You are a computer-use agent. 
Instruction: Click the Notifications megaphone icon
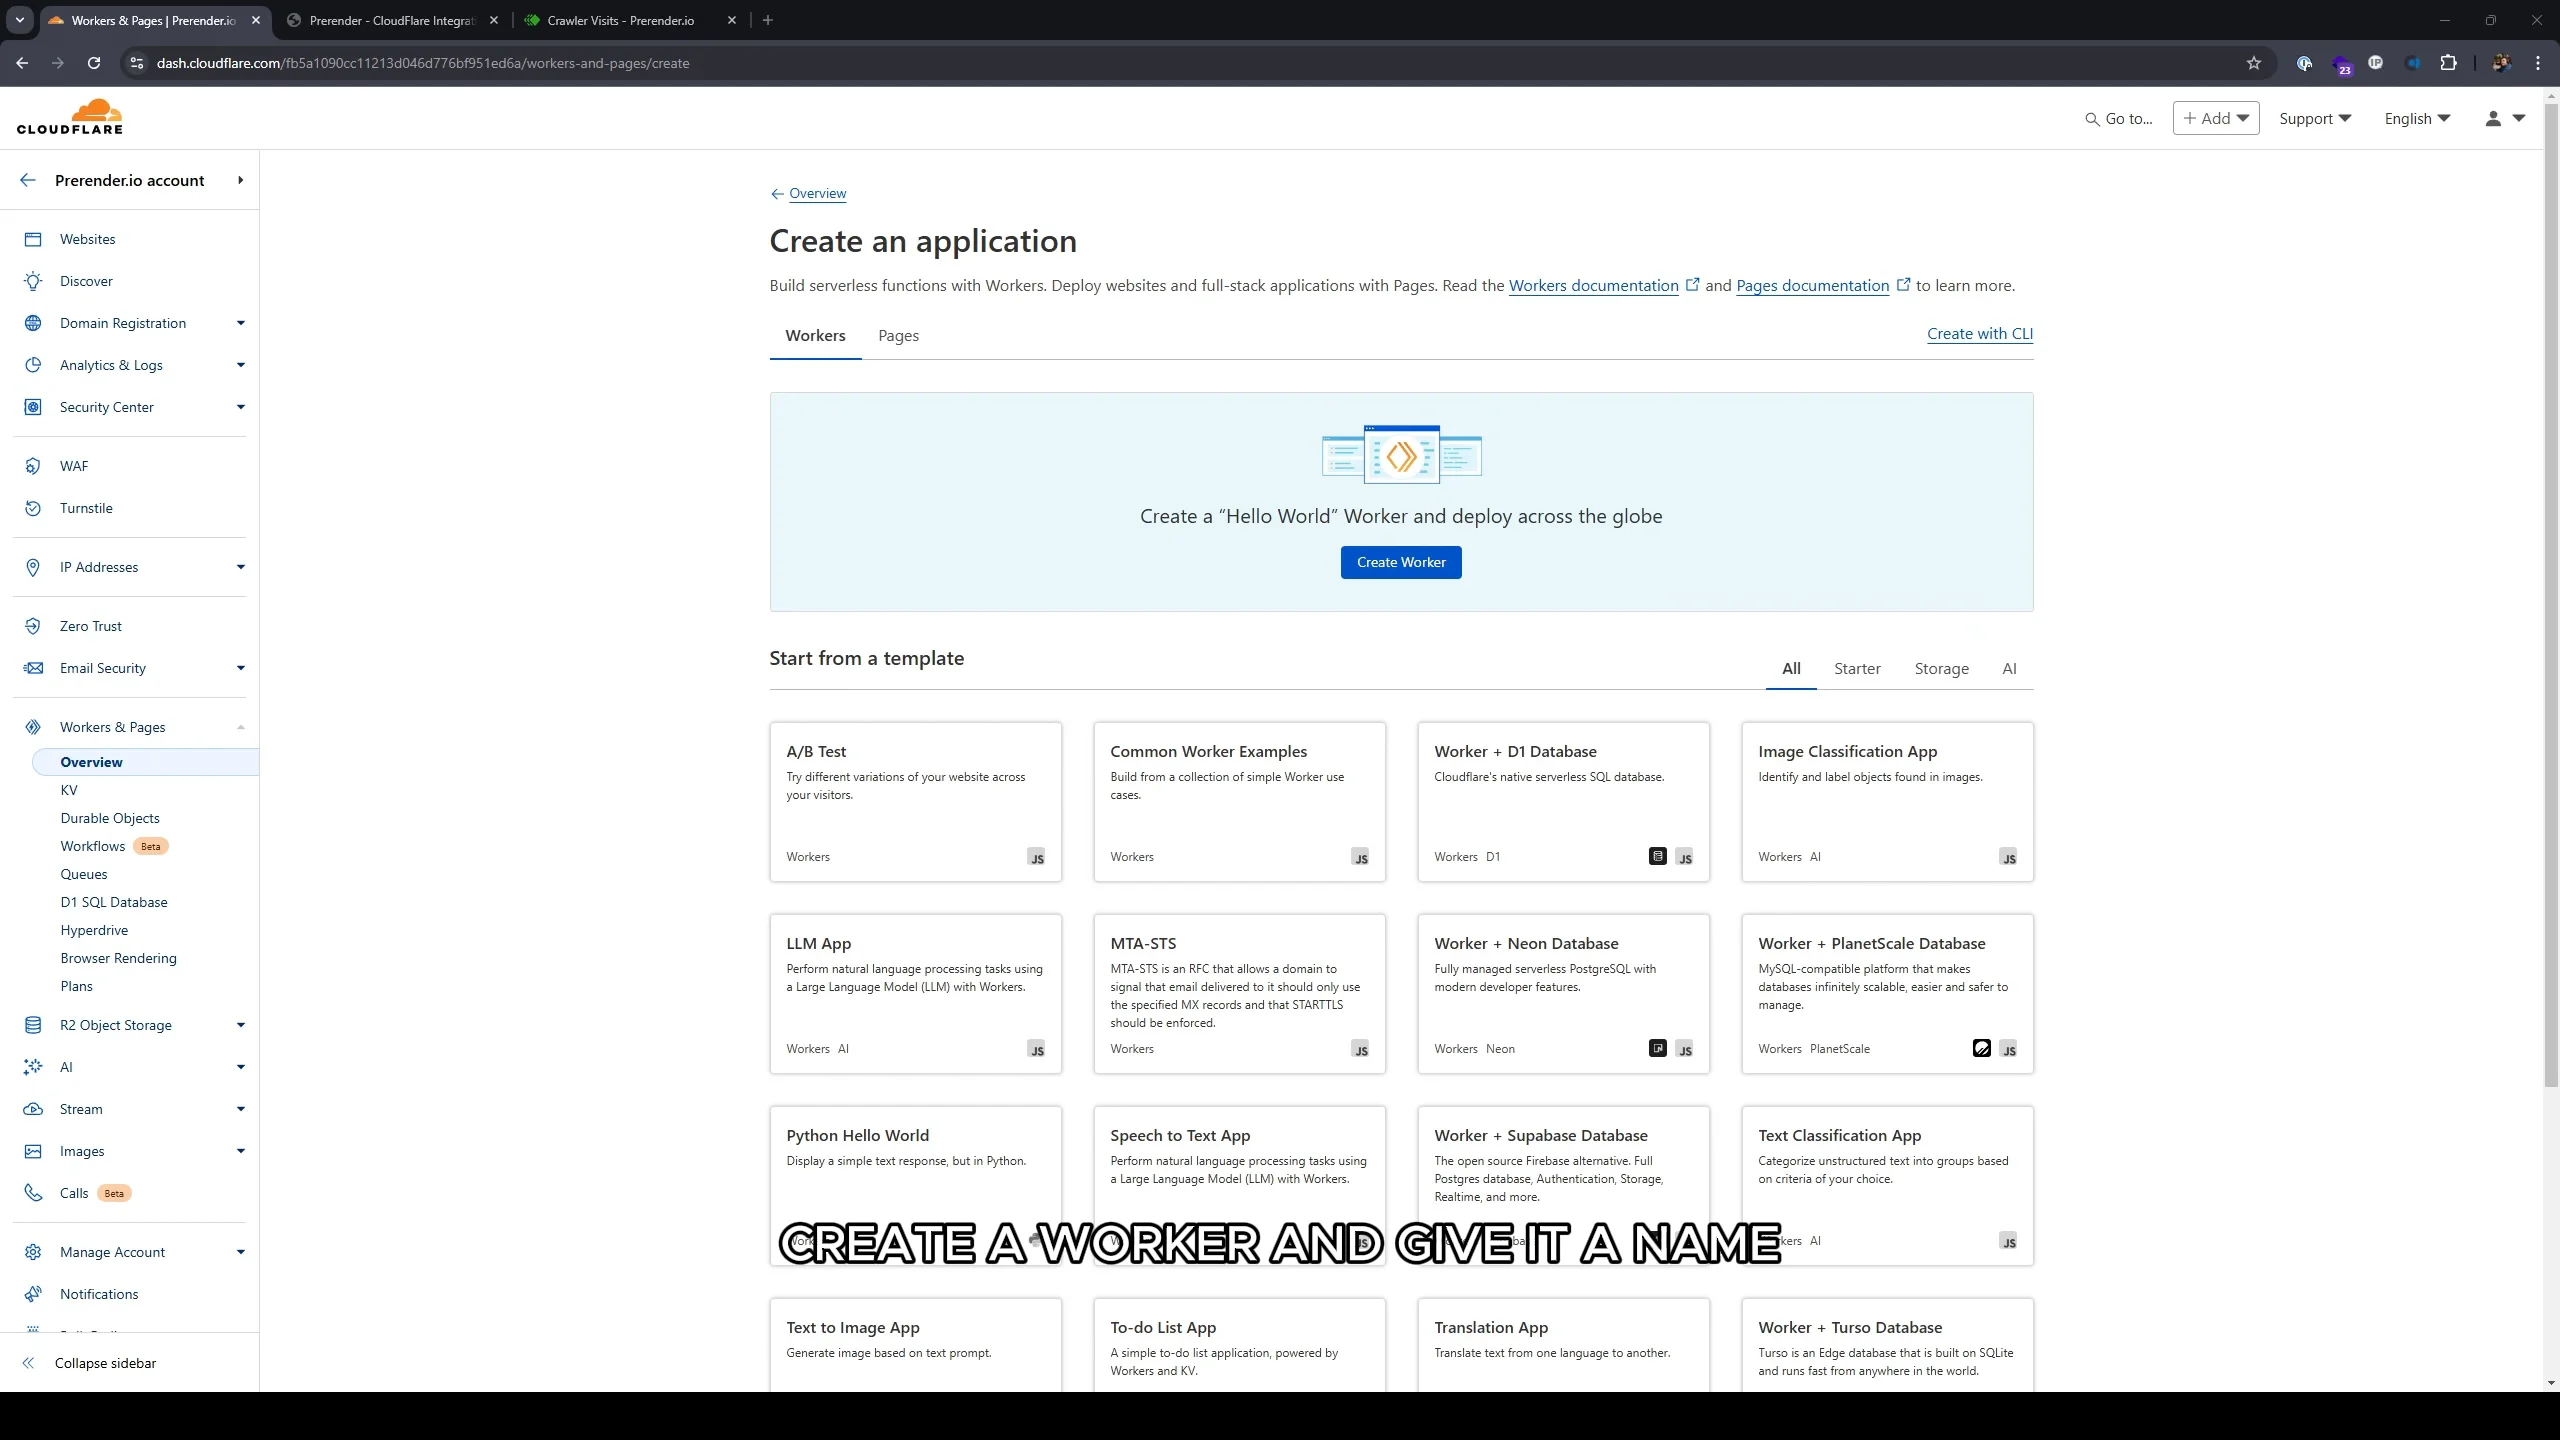coord(33,1294)
